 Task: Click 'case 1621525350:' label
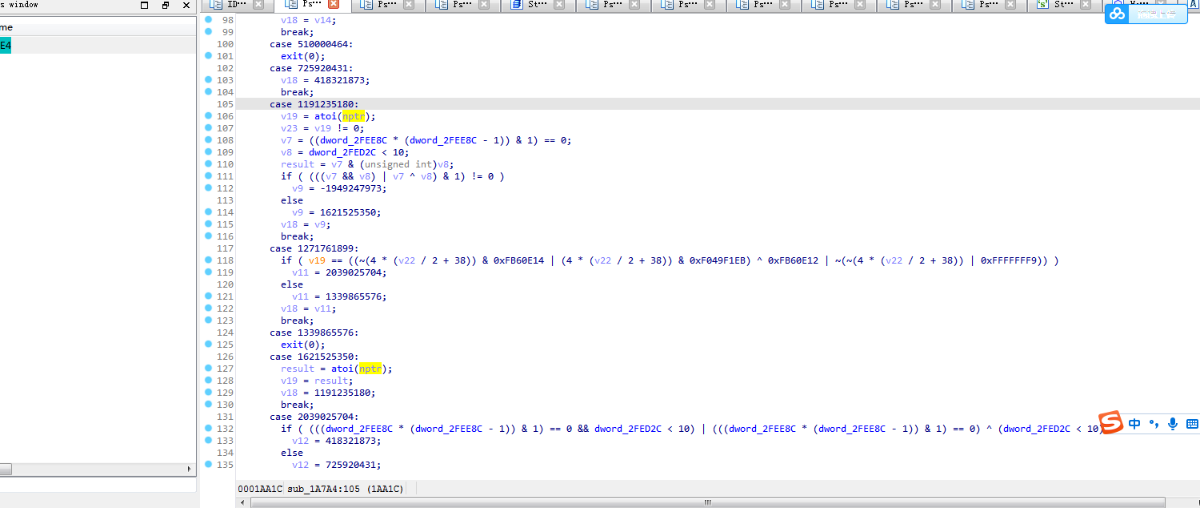[314, 356]
